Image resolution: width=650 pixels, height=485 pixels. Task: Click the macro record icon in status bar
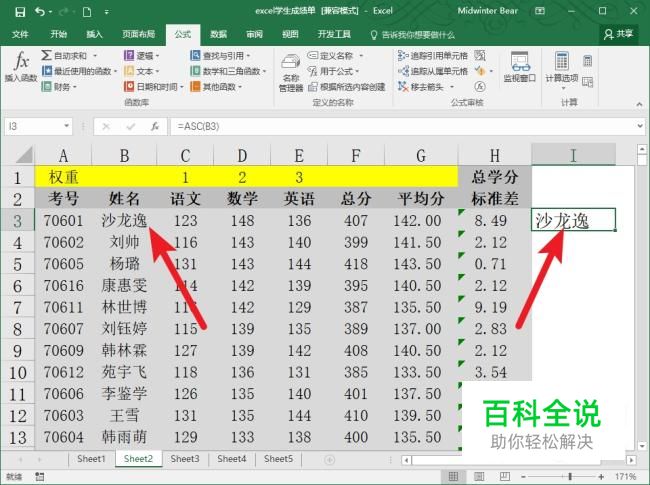[x=39, y=476]
